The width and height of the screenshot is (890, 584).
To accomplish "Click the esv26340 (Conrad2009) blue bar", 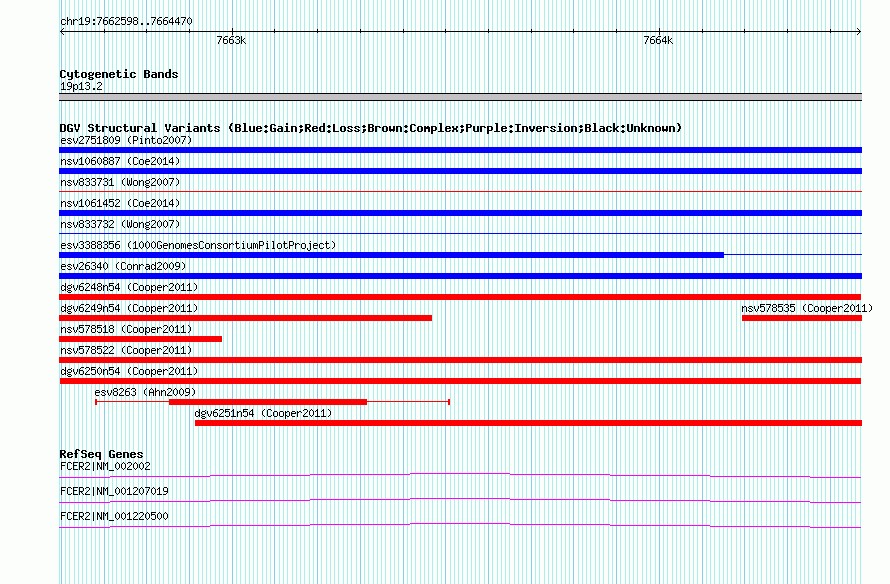I will pyautogui.click(x=460, y=276).
